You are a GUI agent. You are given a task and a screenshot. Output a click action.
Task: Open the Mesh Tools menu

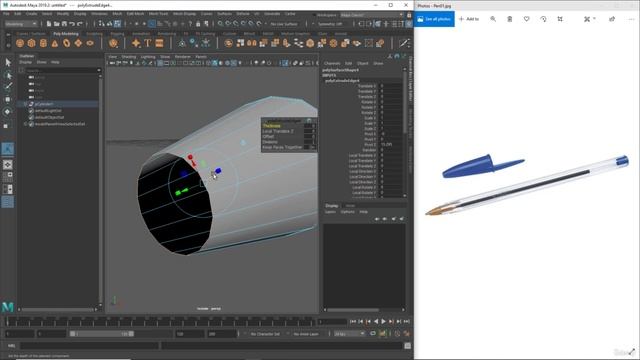[158, 13]
